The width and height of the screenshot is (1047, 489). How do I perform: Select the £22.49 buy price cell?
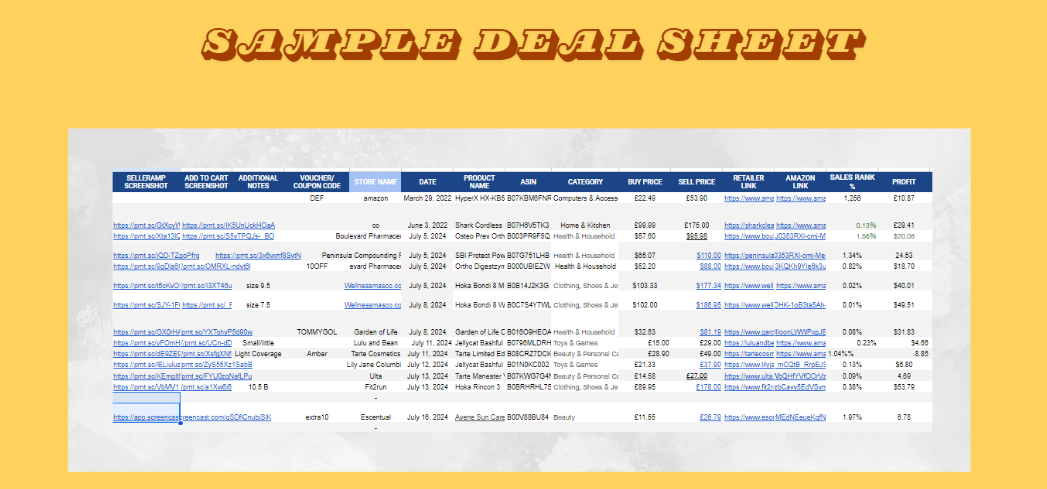[644, 198]
